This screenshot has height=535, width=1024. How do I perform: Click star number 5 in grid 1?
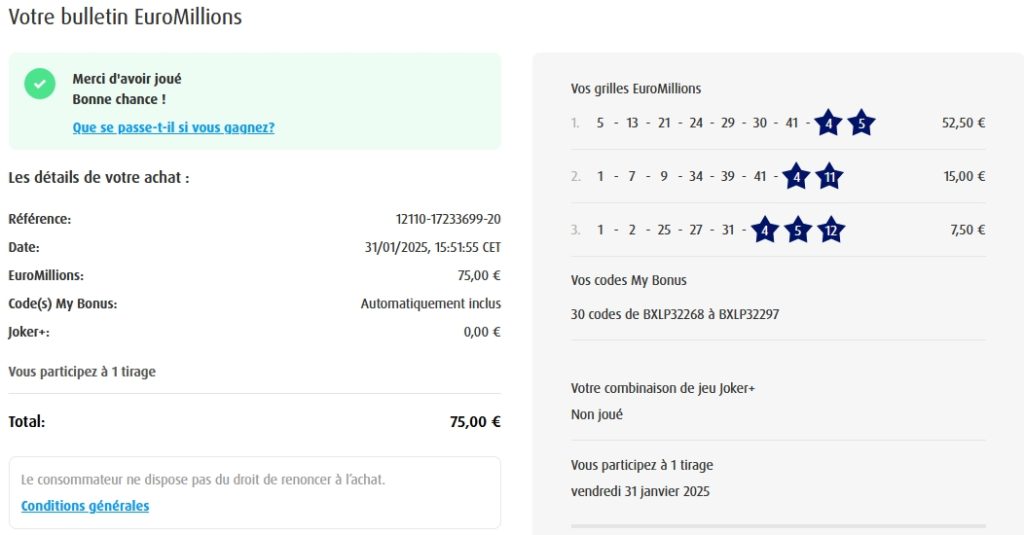pyautogui.click(x=861, y=124)
